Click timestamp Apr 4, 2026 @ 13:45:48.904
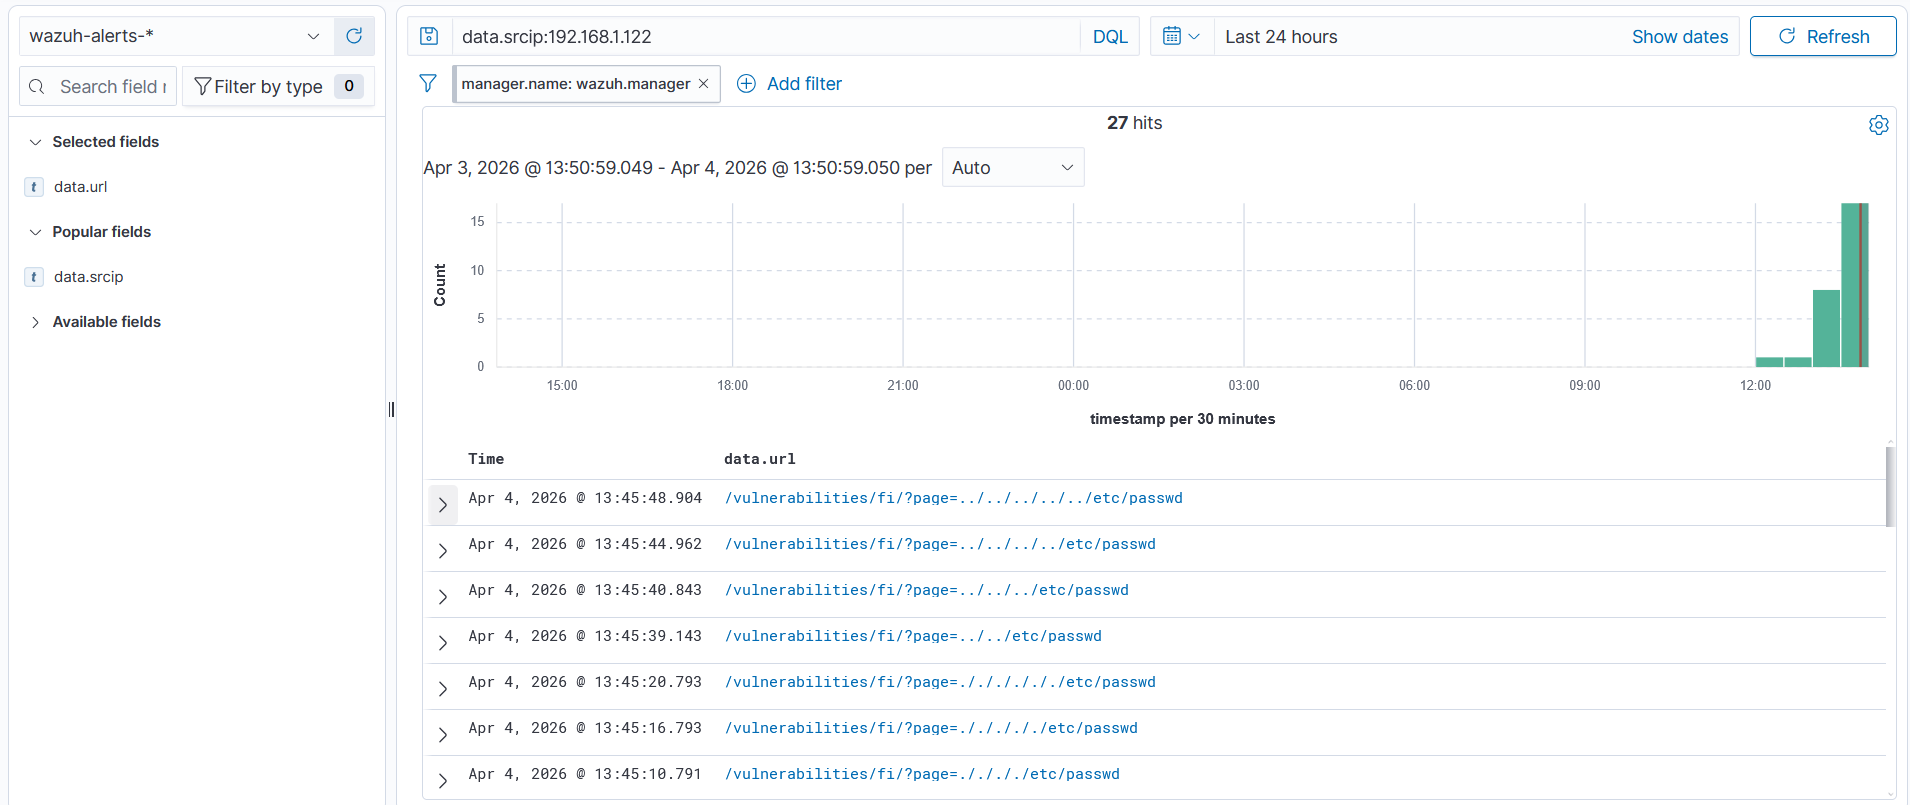The width and height of the screenshot is (1910, 805). coord(585,498)
